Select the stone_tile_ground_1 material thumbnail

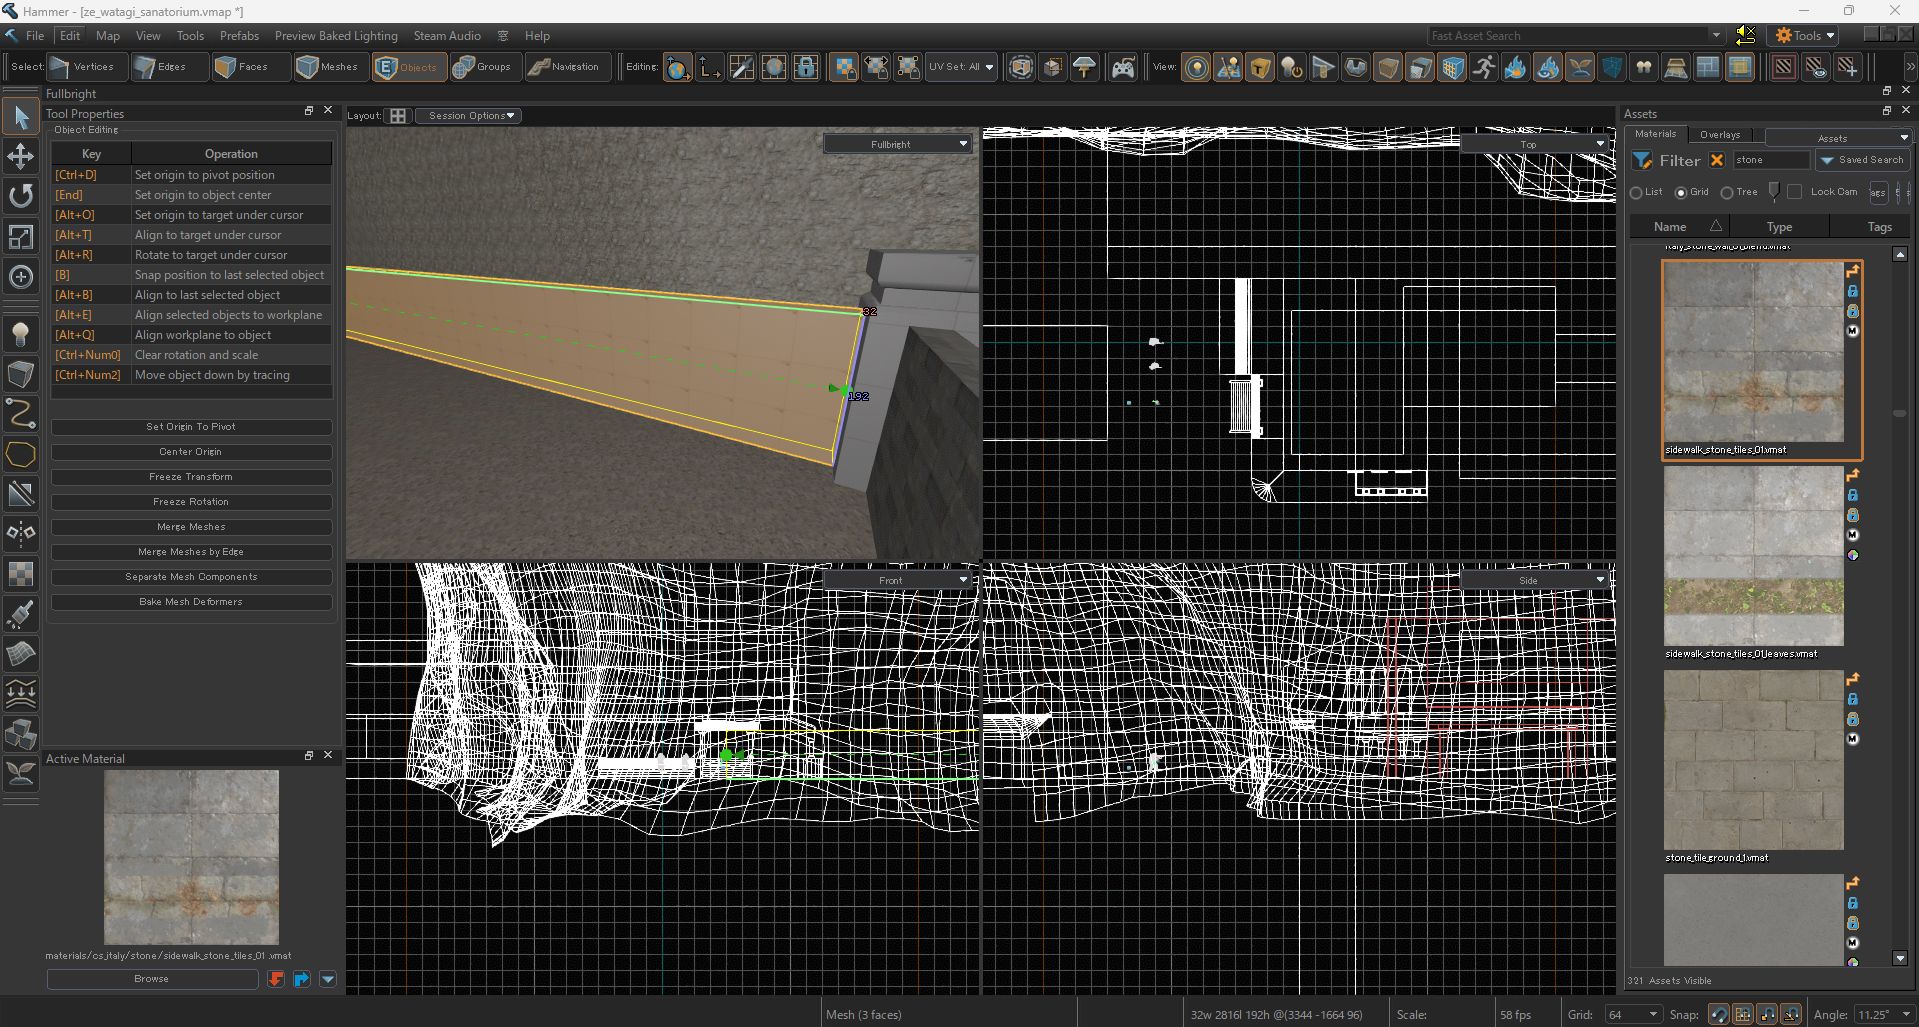[x=1753, y=761]
